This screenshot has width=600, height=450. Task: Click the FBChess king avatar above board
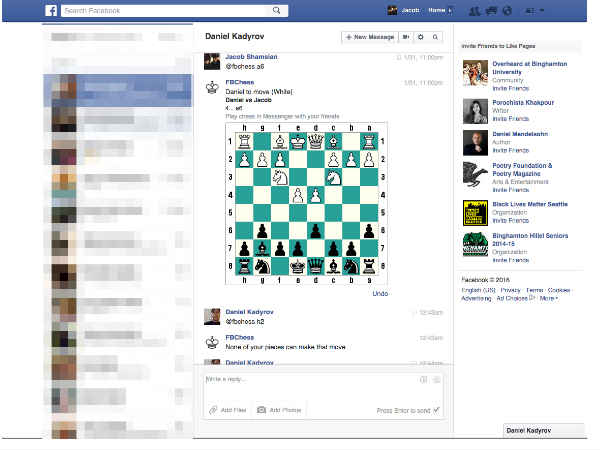pyautogui.click(x=212, y=87)
